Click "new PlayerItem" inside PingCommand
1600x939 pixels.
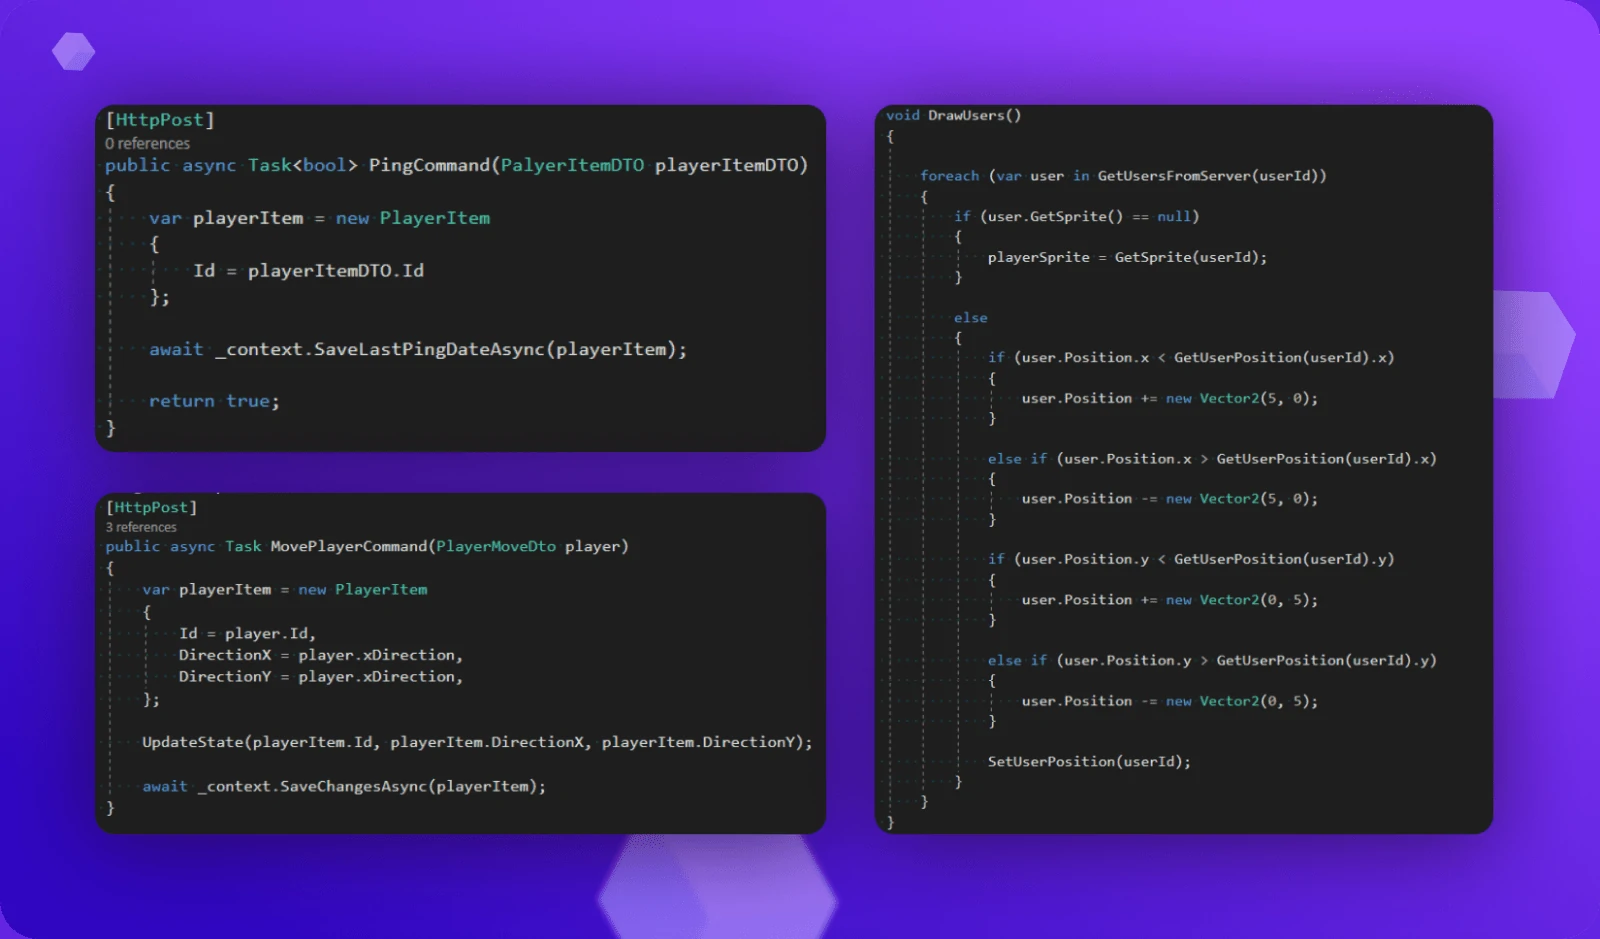412,218
